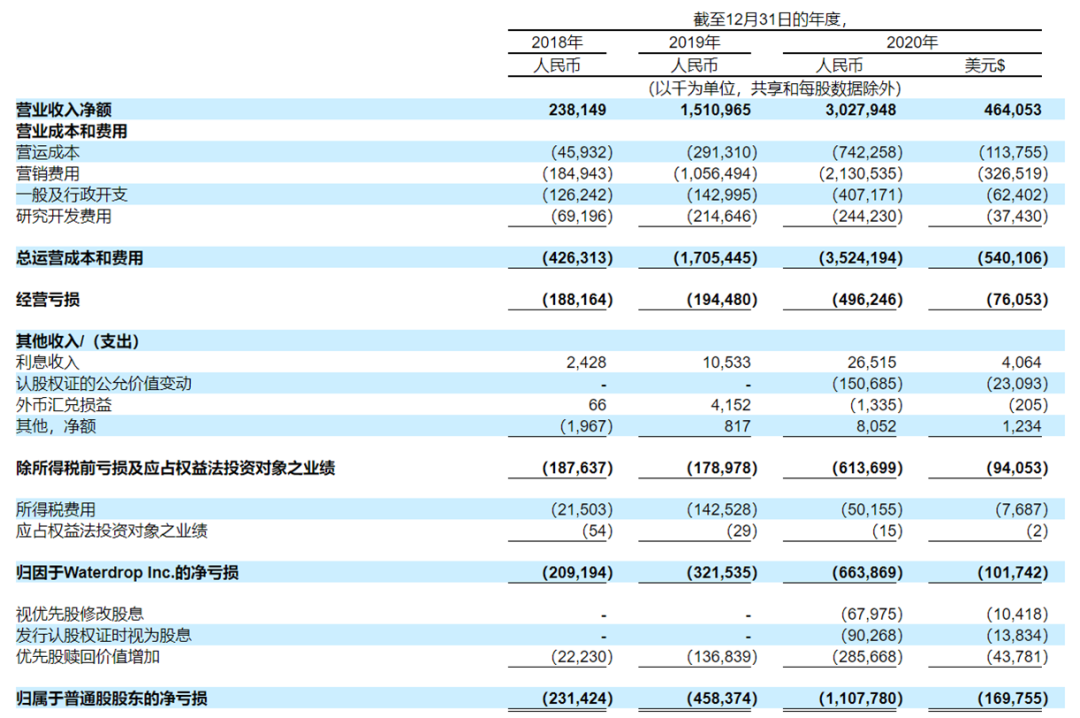This screenshot has height=718, width=1080.
Task: Select the 其他，净额 row label
Action: 56,427
